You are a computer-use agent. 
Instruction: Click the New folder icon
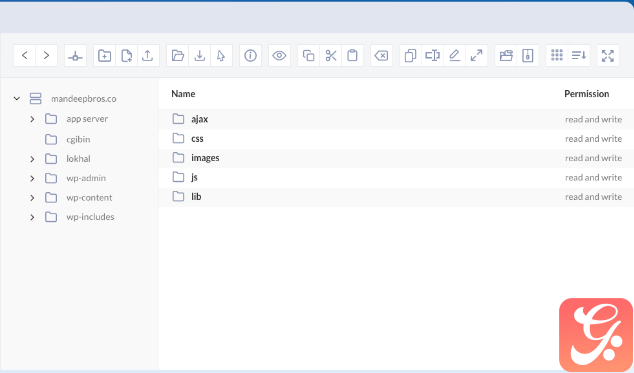point(104,55)
